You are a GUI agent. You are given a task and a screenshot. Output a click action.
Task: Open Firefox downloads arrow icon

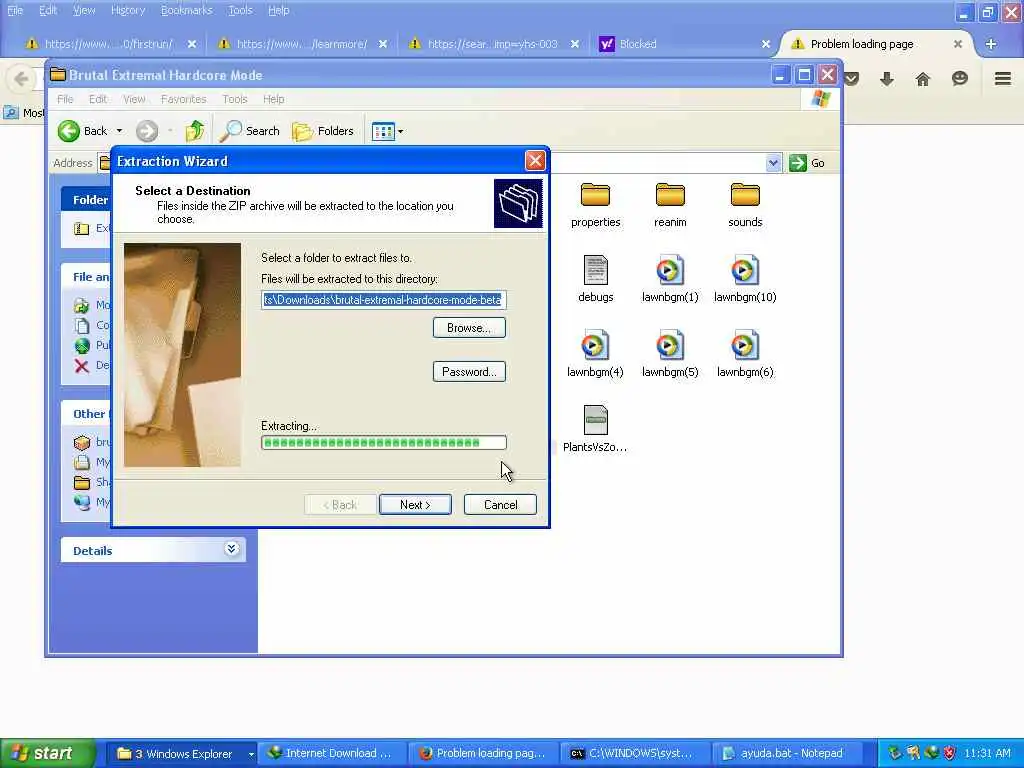(886, 79)
